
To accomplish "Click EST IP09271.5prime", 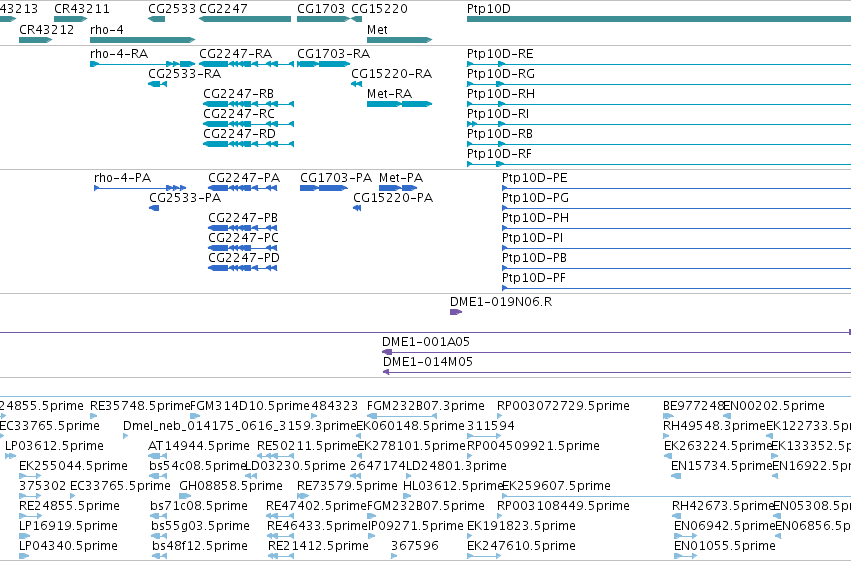I will click(x=416, y=526).
